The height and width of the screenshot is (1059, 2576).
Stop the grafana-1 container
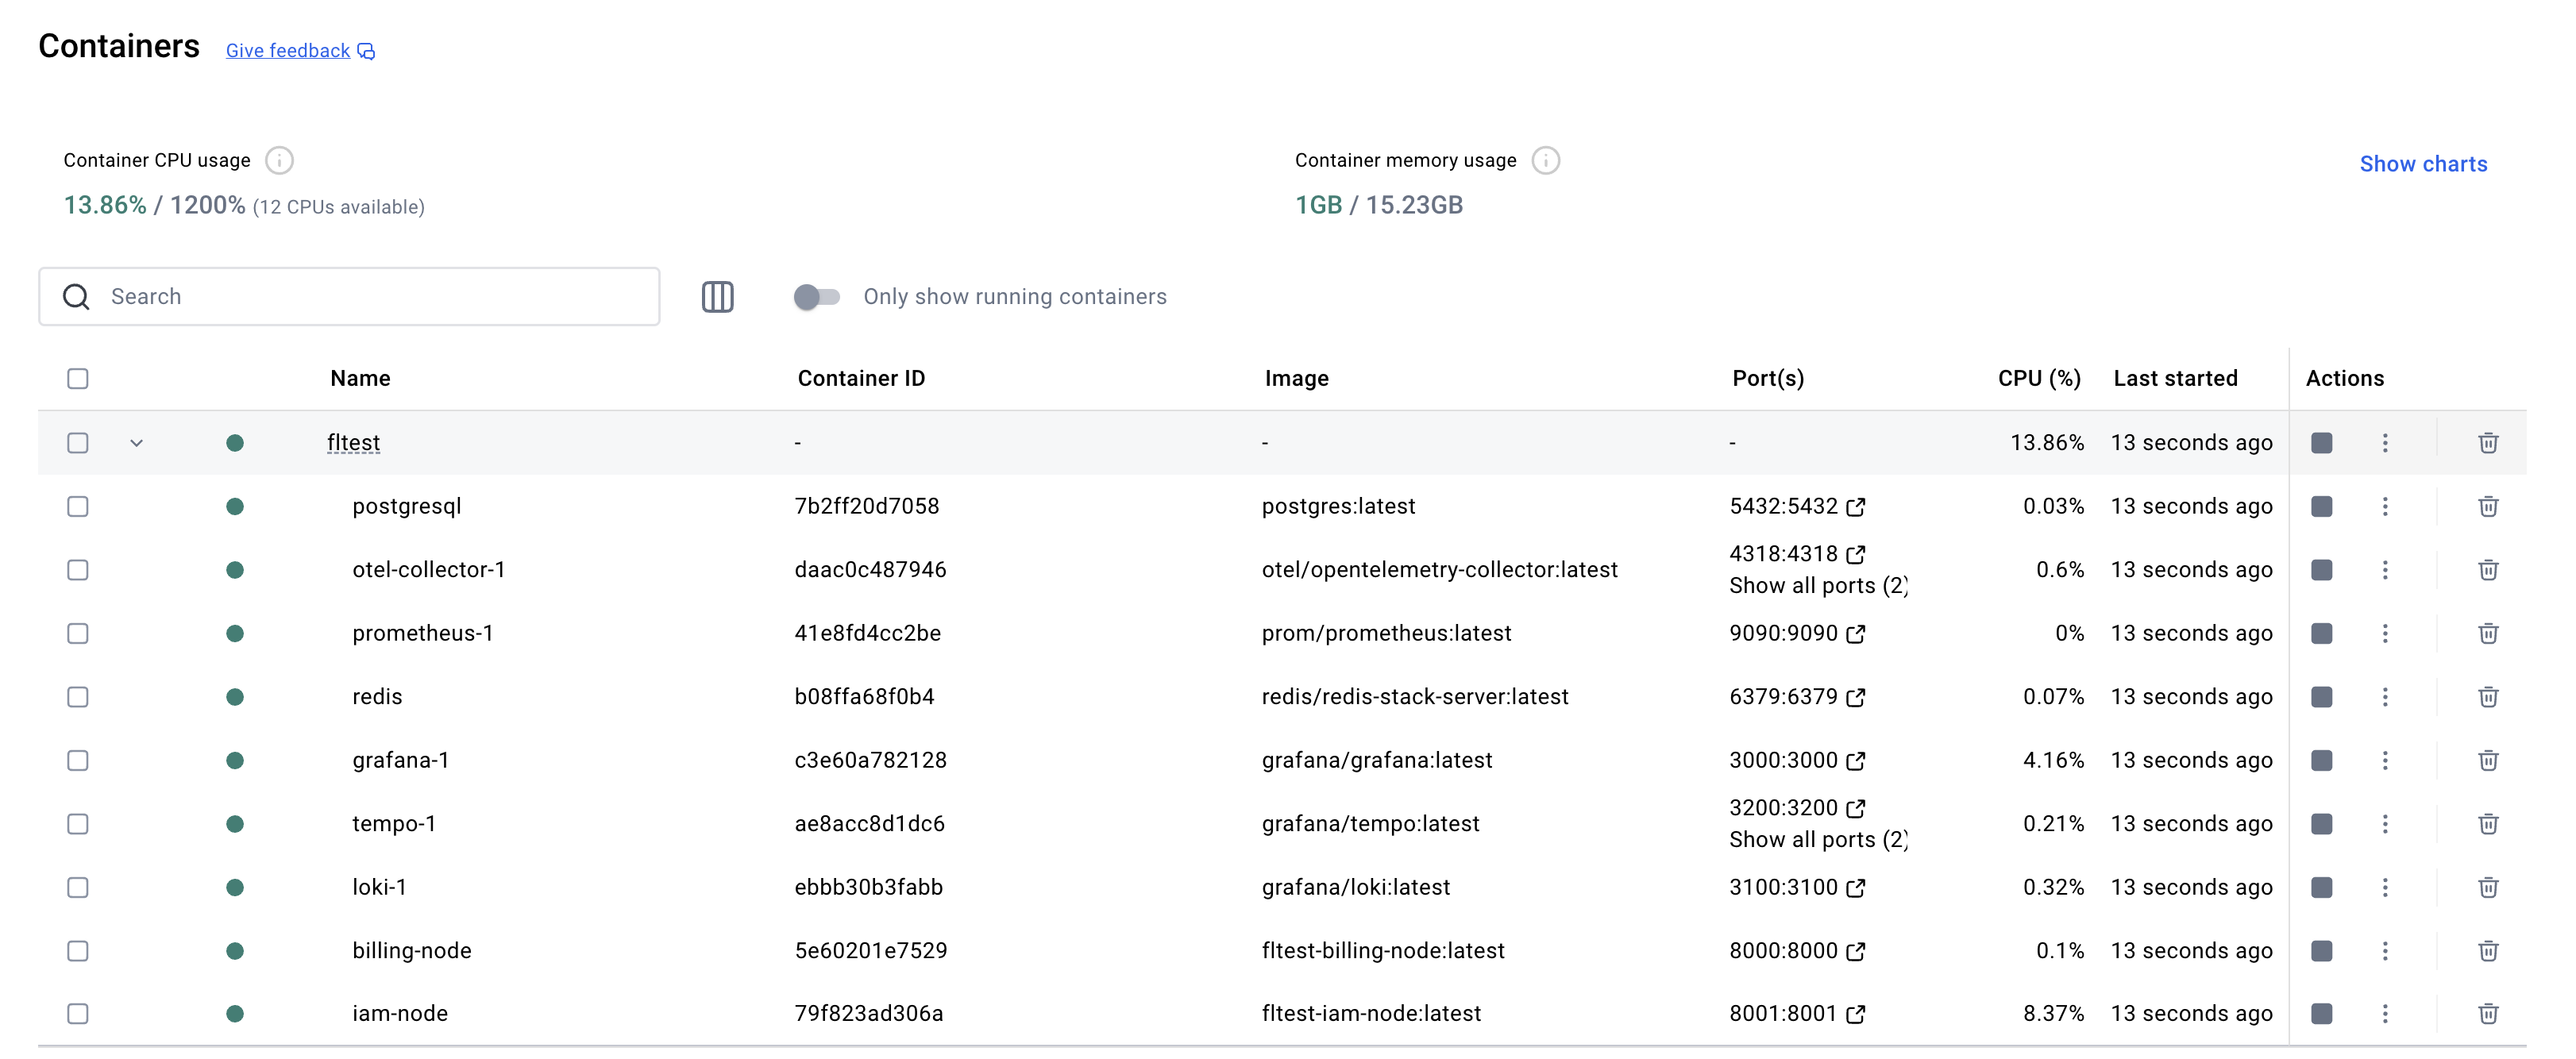pos(2321,760)
